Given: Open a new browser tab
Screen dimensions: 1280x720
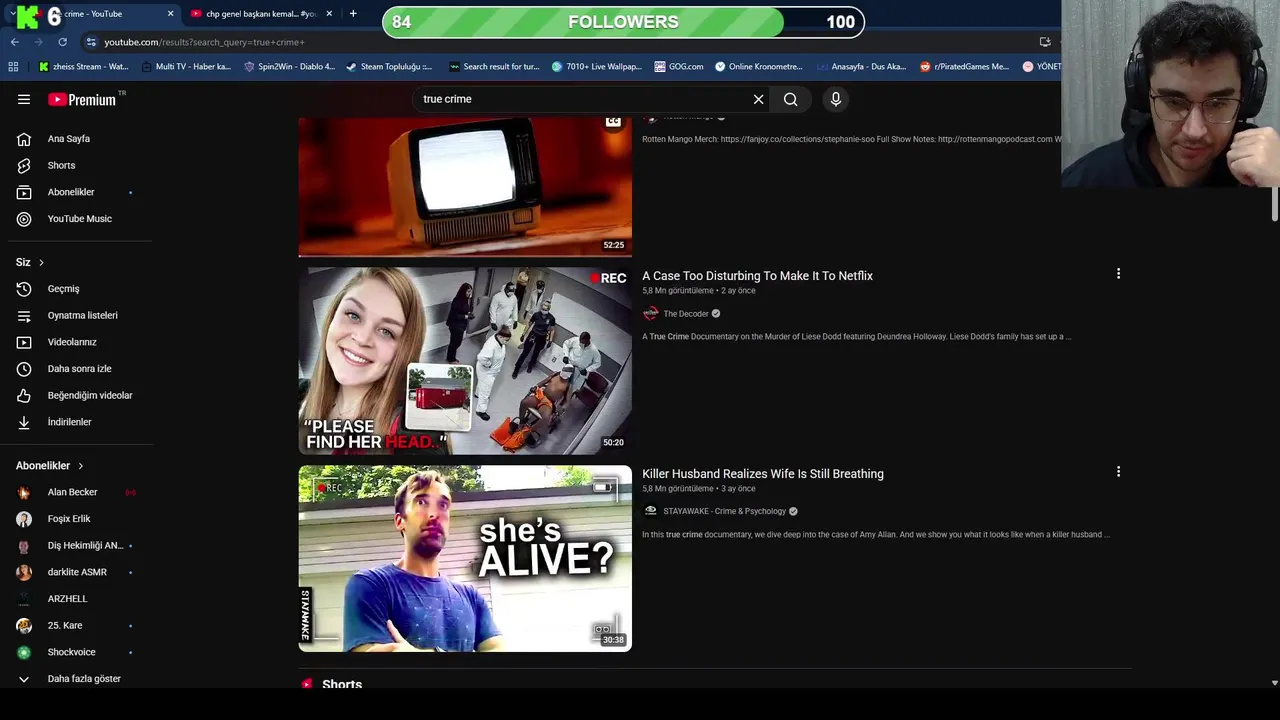Looking at the screenshot, I should tap(353, 14).
